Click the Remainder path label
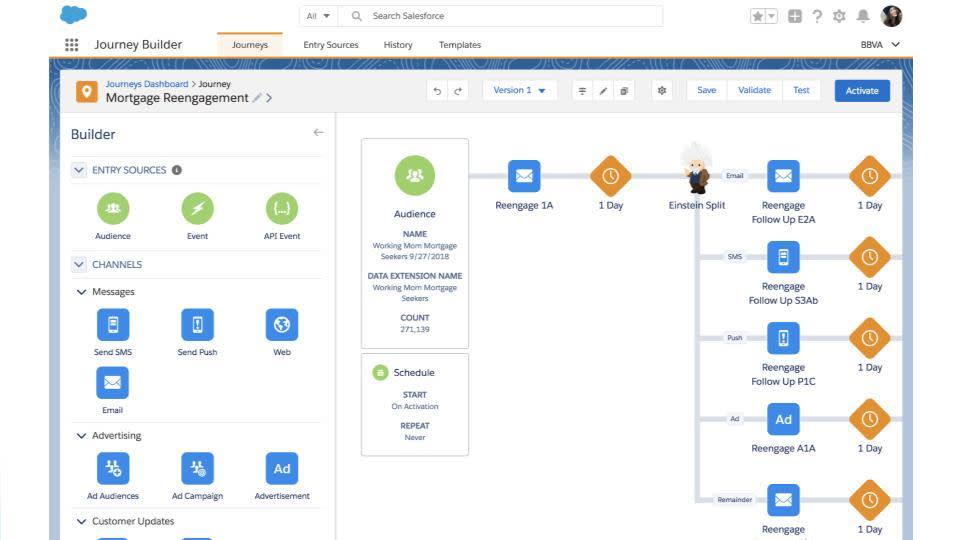Viewport: 960px width, 540px height. (734, 500)
